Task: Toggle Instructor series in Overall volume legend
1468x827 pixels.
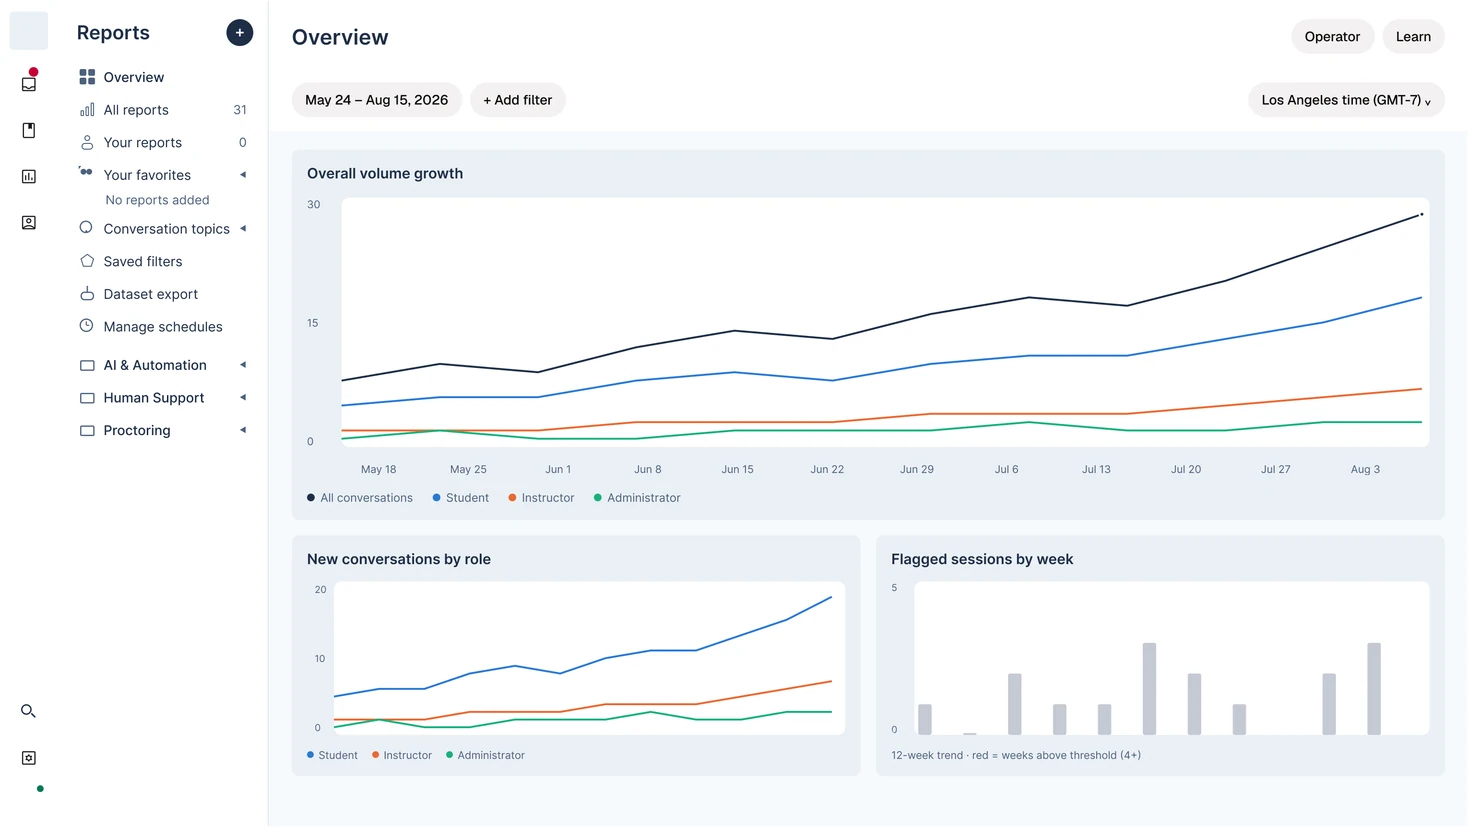Action: click(541, 498)
